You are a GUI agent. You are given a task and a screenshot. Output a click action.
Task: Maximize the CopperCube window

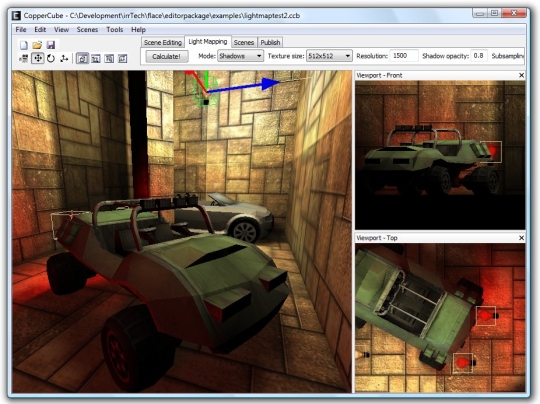pyautogui.click(x=495, y=13)
